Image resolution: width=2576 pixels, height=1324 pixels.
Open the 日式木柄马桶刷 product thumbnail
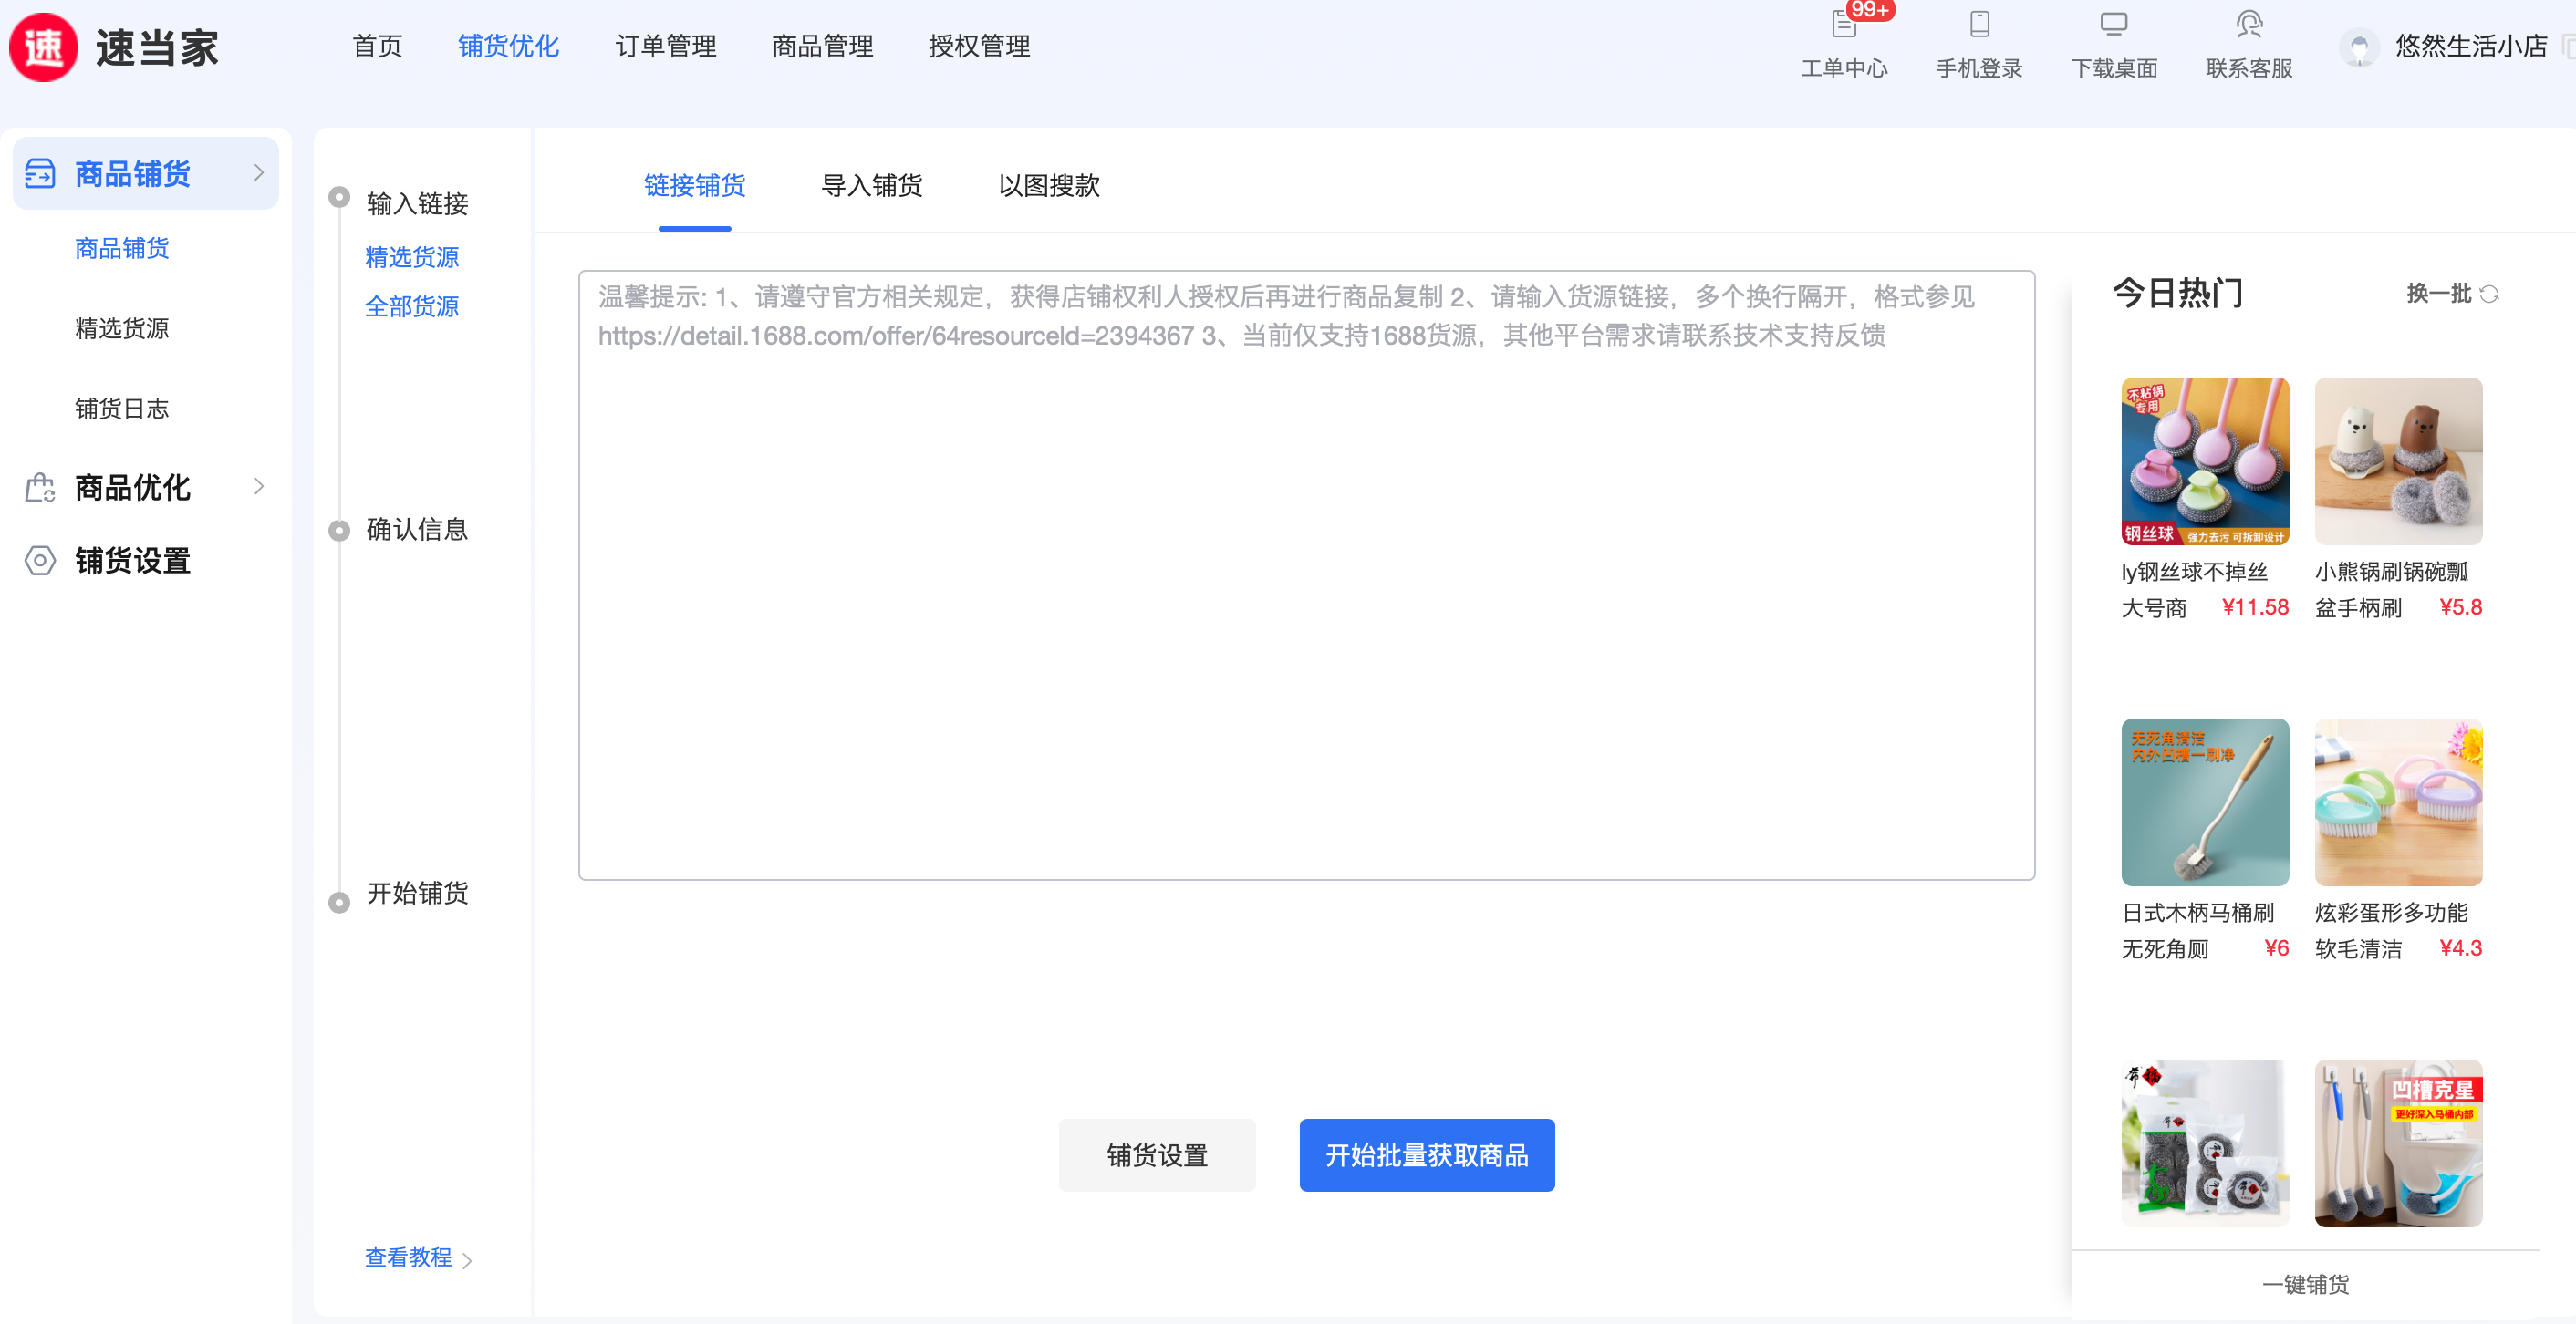point(2204,802)
